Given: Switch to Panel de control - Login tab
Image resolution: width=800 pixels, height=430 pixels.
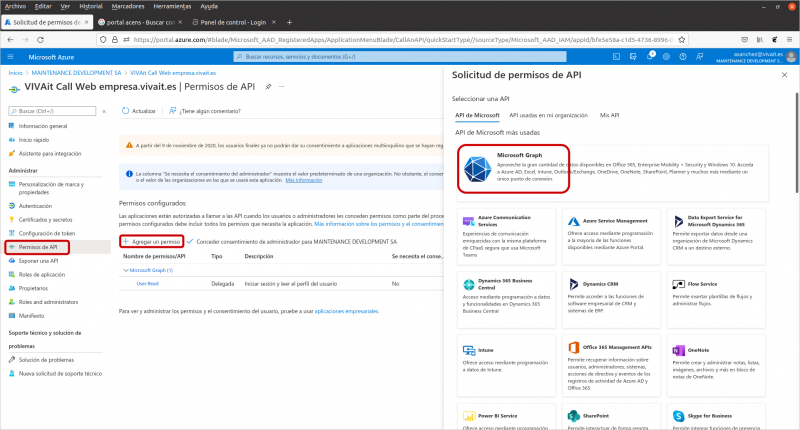Looking at the screenshot, I should coord(233,22).
